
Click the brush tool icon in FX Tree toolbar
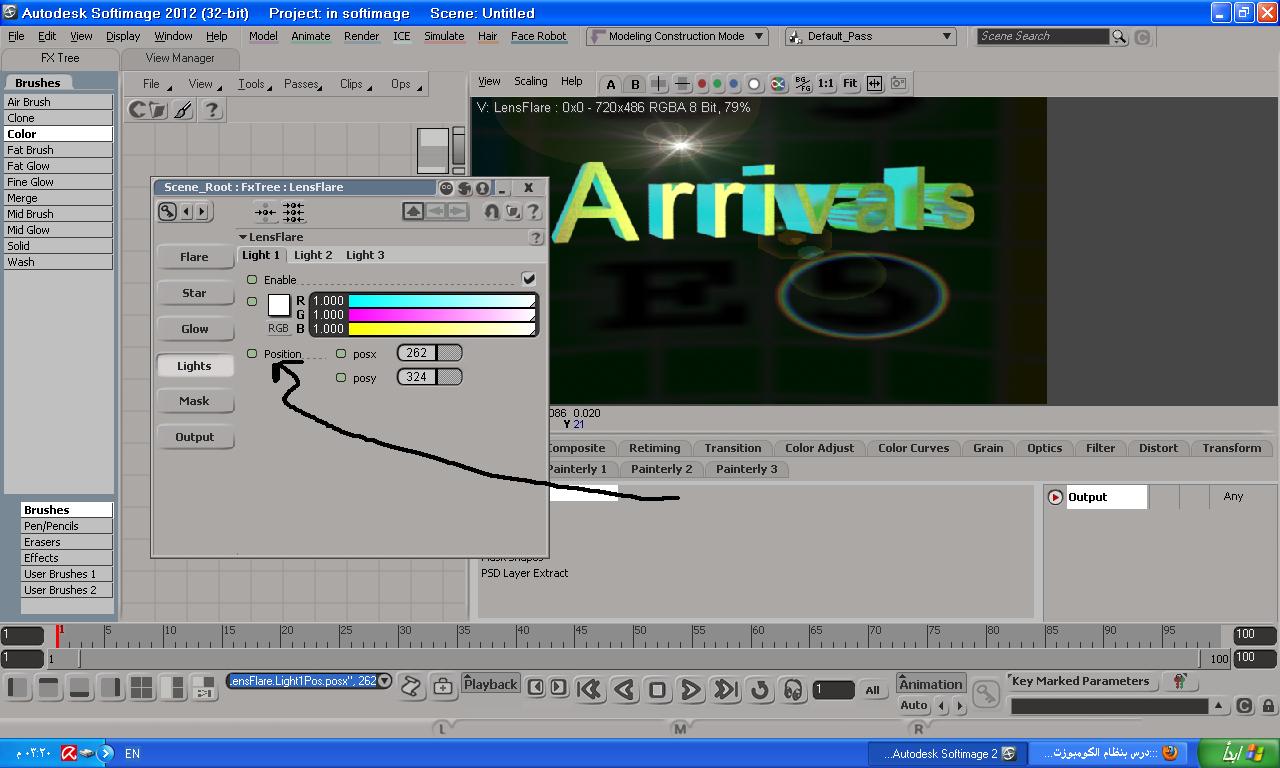click(183, 110)
